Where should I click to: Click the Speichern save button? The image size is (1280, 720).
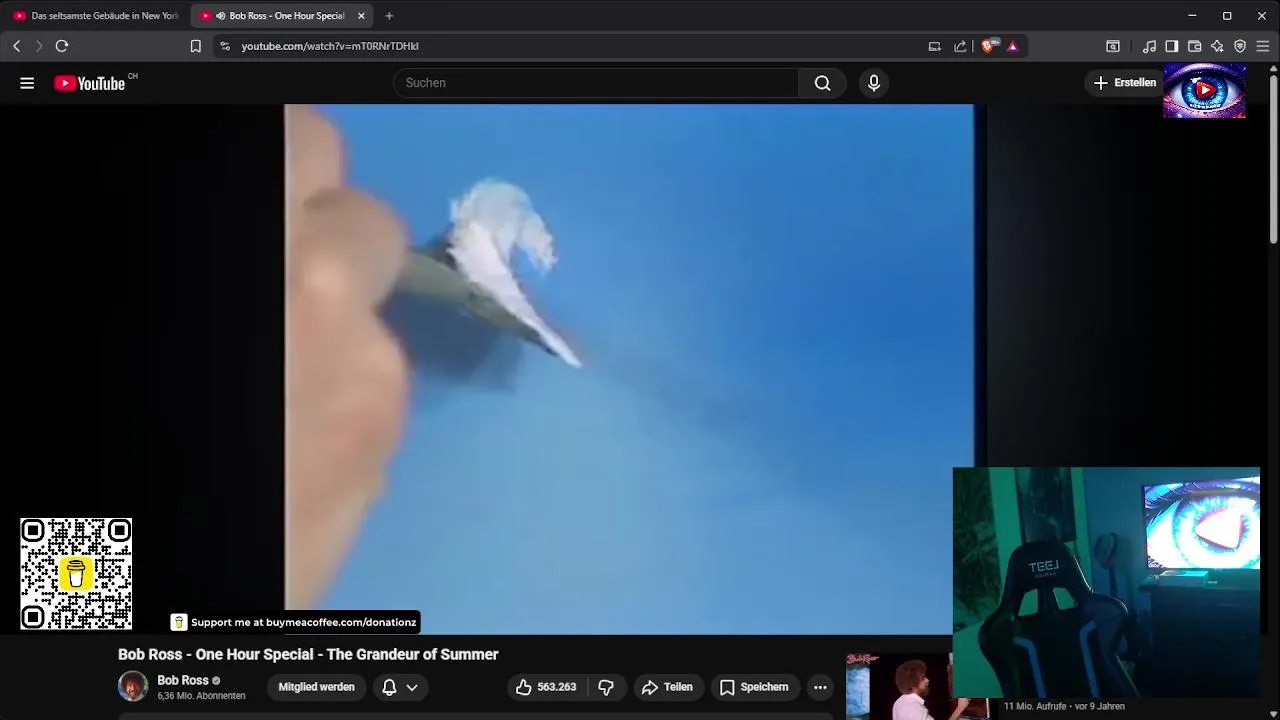[754, 687]
